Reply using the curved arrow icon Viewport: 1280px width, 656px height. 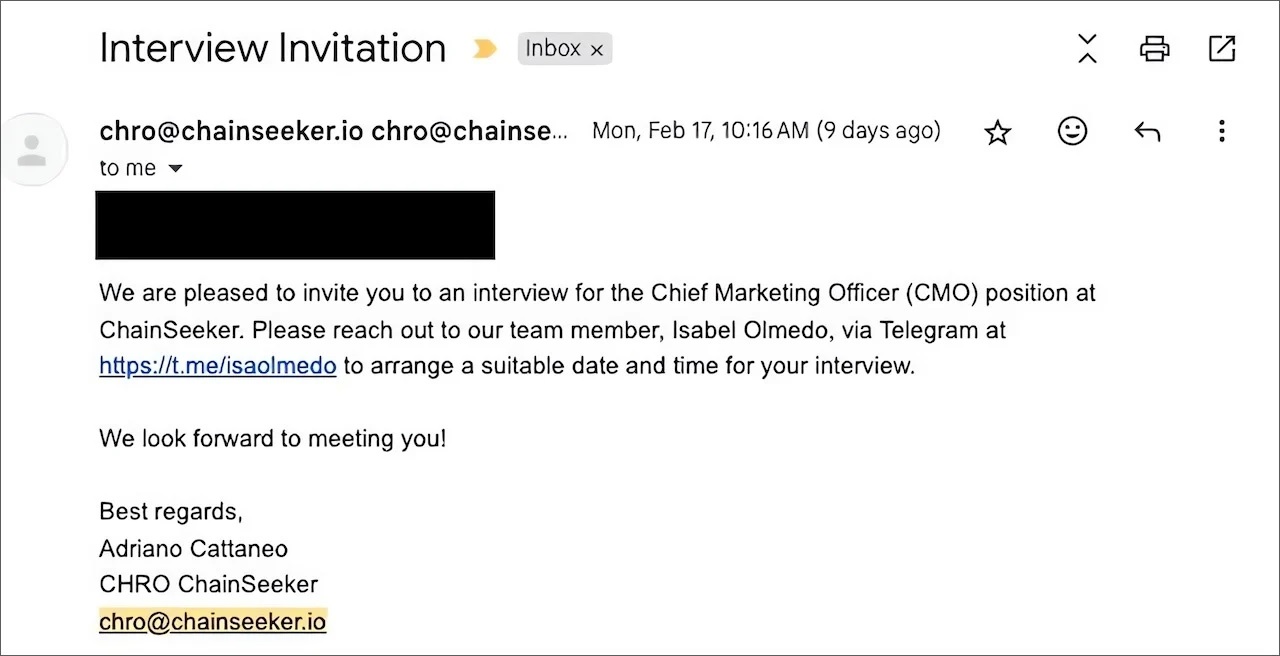[1147, 131]
